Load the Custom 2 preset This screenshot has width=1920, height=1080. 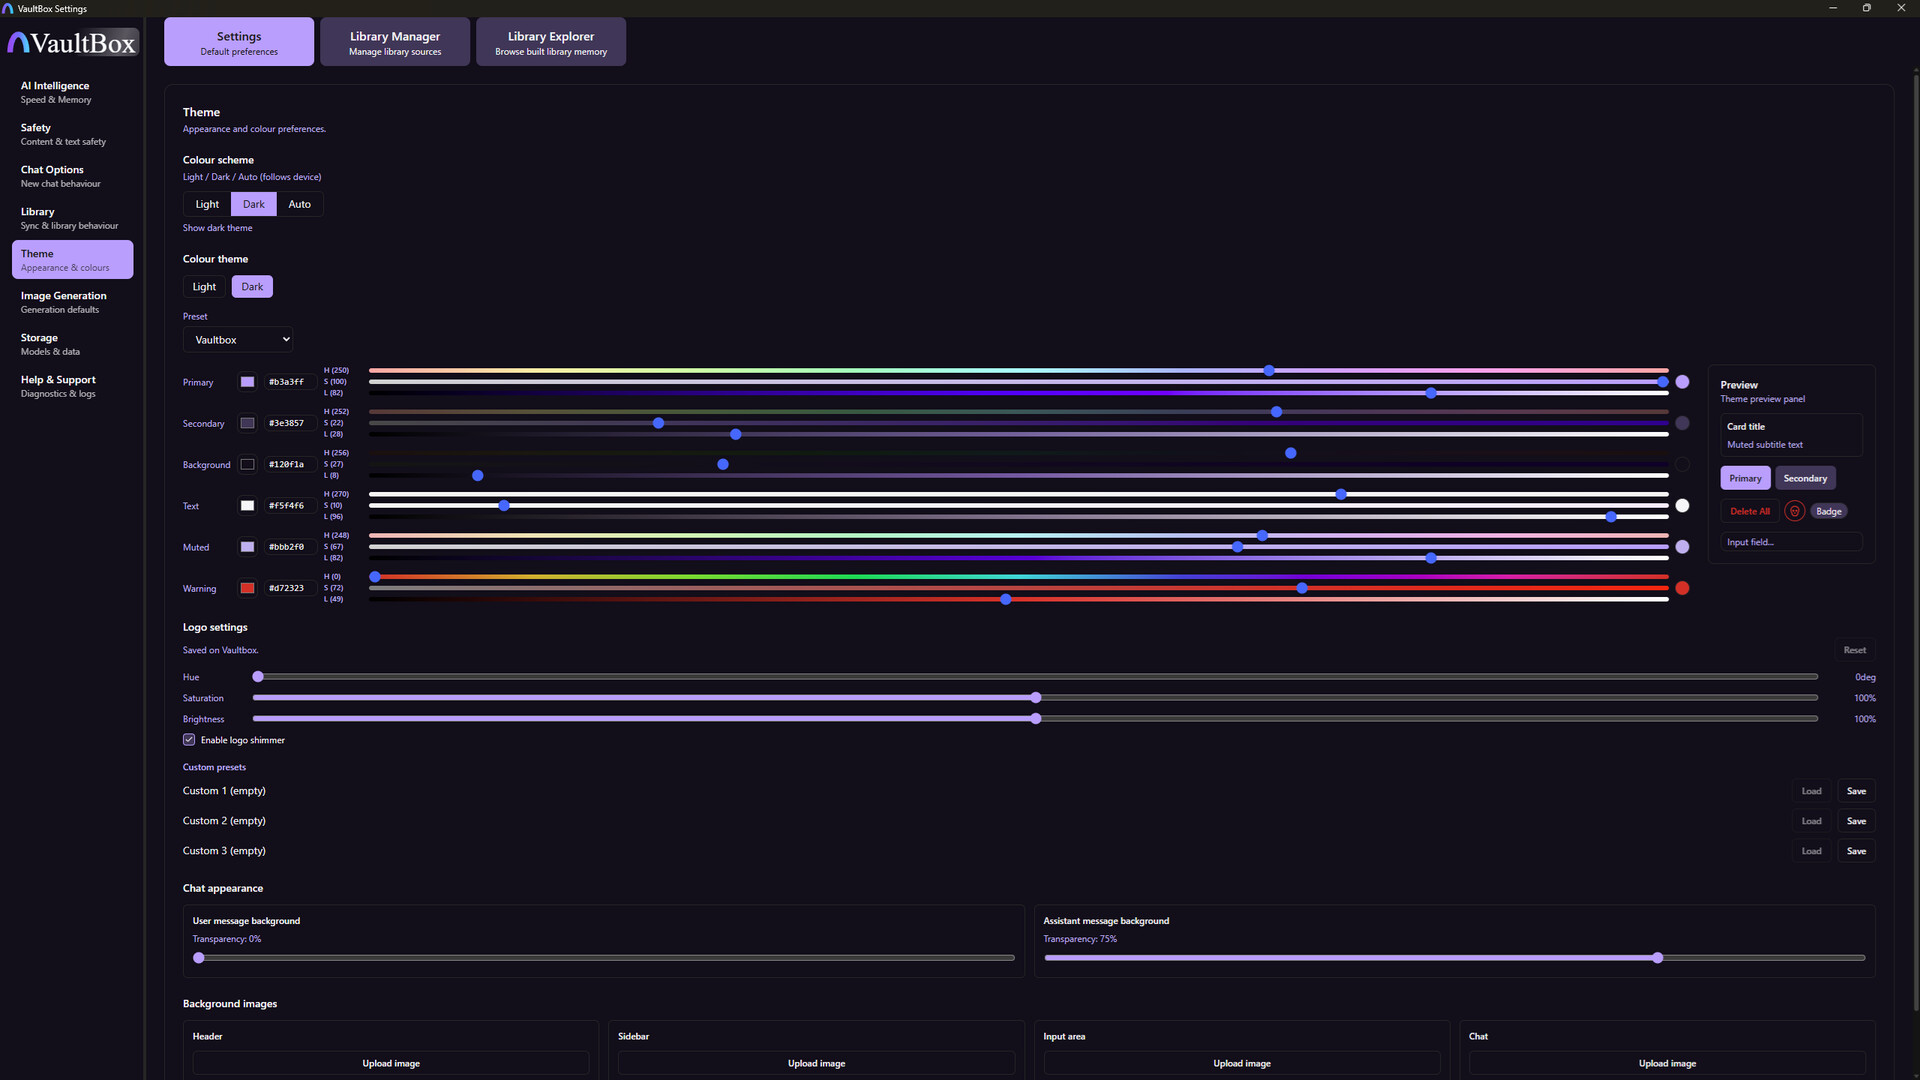[x=1811, y=821]
